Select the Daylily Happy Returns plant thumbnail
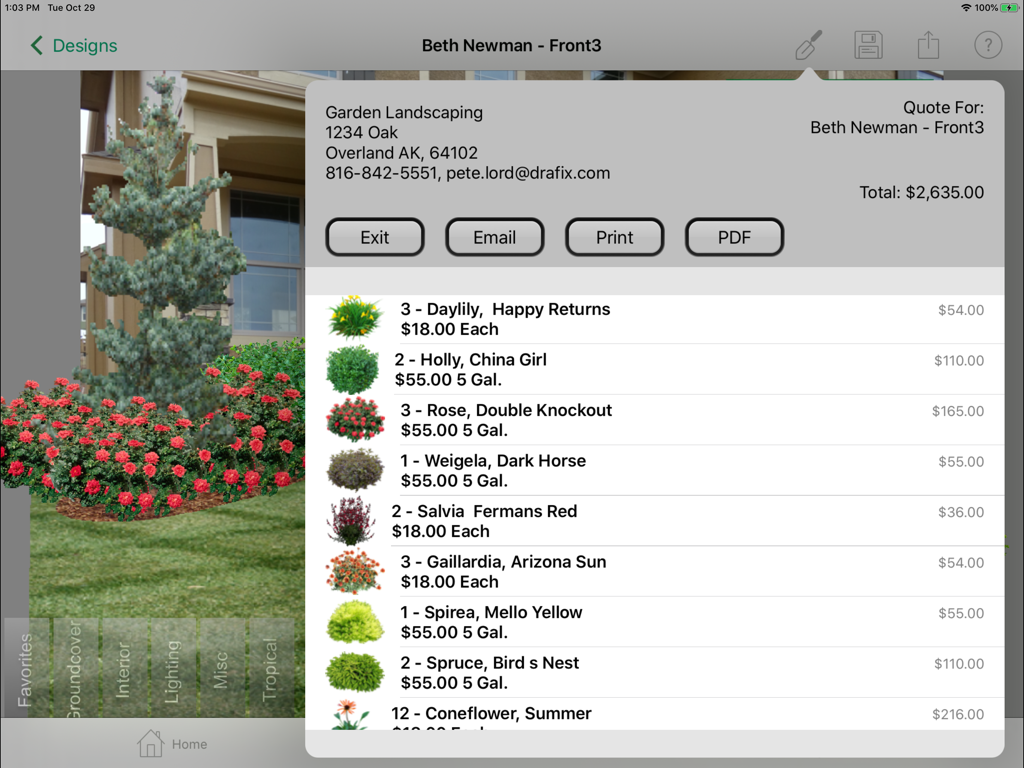 354,318
